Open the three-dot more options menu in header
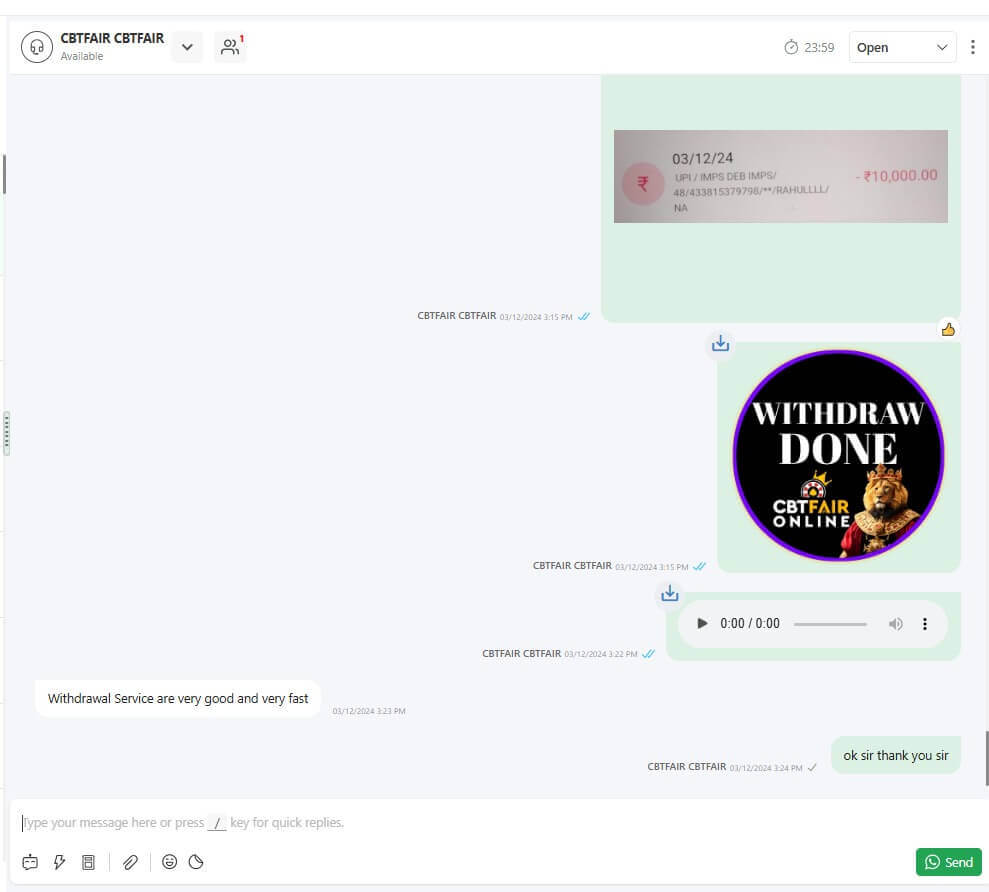 tap(973, 47)
